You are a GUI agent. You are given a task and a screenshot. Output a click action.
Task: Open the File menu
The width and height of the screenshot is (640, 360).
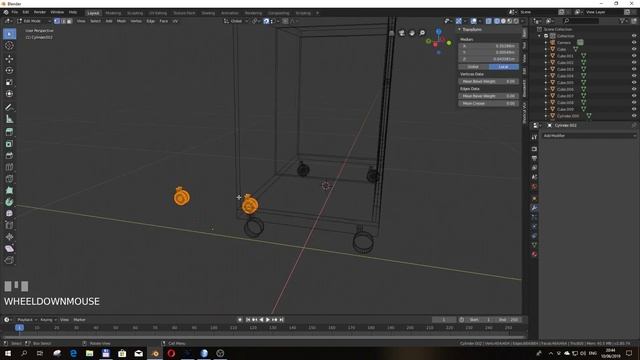point(15,12)
